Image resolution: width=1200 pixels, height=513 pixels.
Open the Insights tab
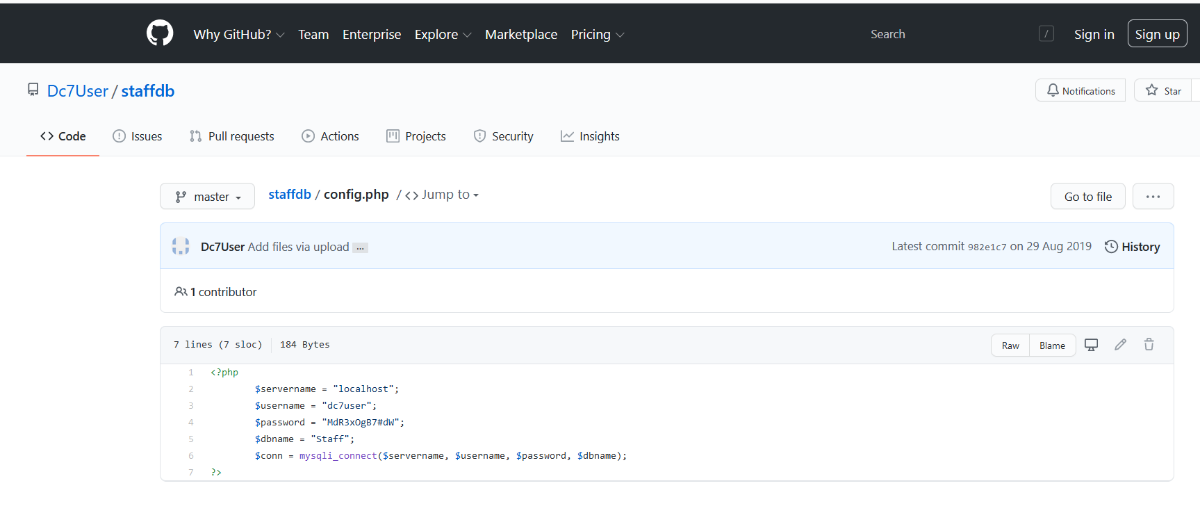pos(590,136)
